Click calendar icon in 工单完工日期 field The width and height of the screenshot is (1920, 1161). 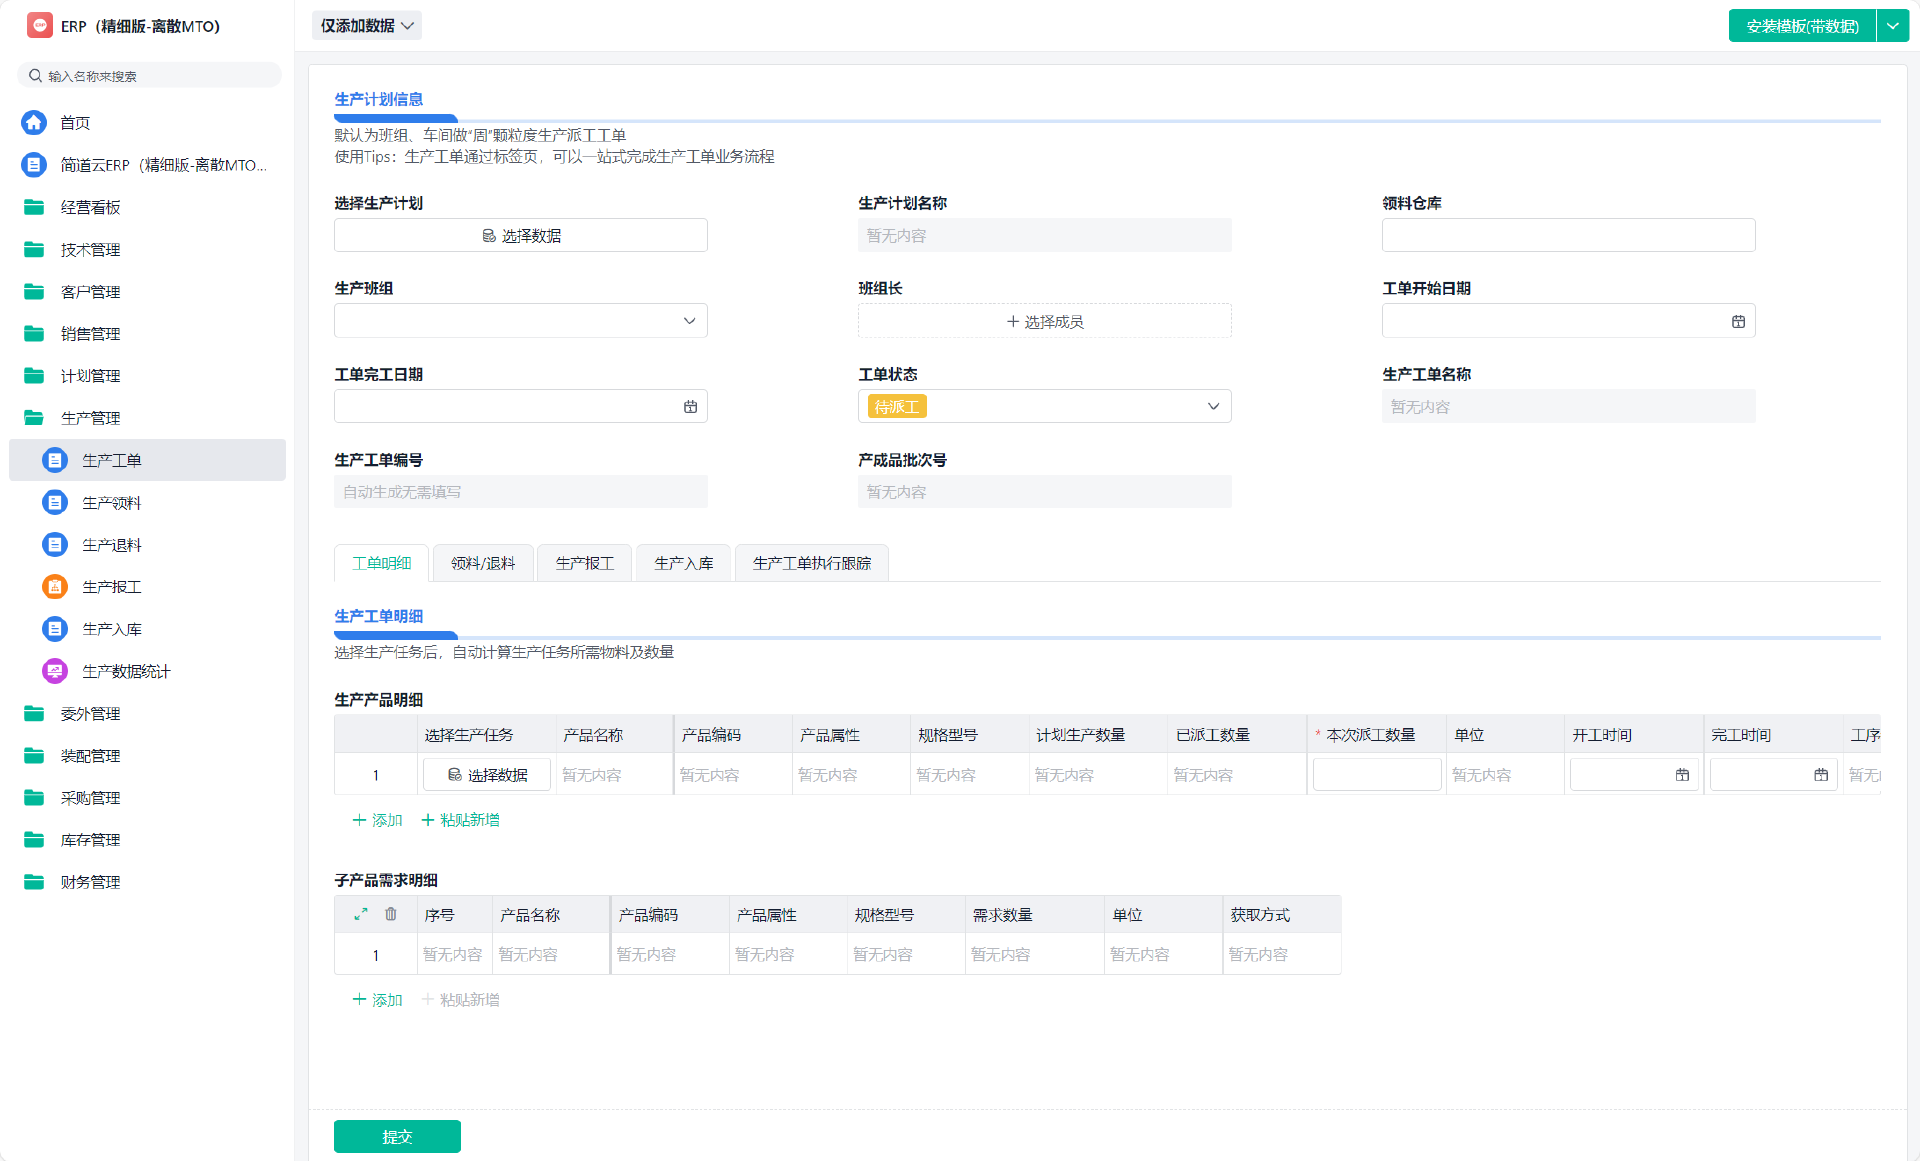pyautogui.click(x=690, y=406)
